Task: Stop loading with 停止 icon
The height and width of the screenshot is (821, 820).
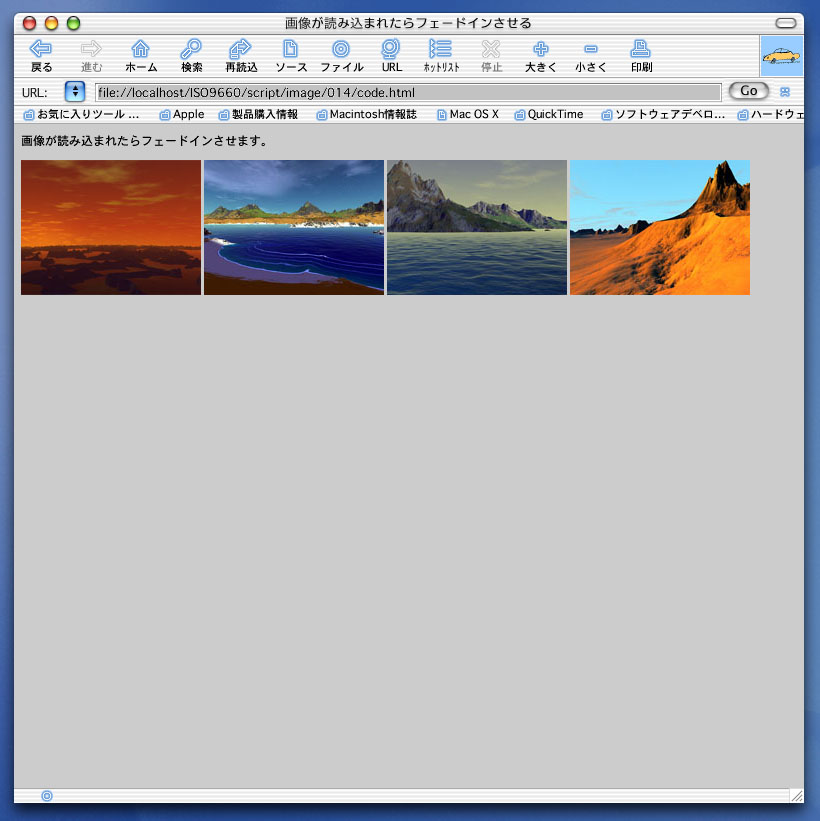Action: pos(491,55)
